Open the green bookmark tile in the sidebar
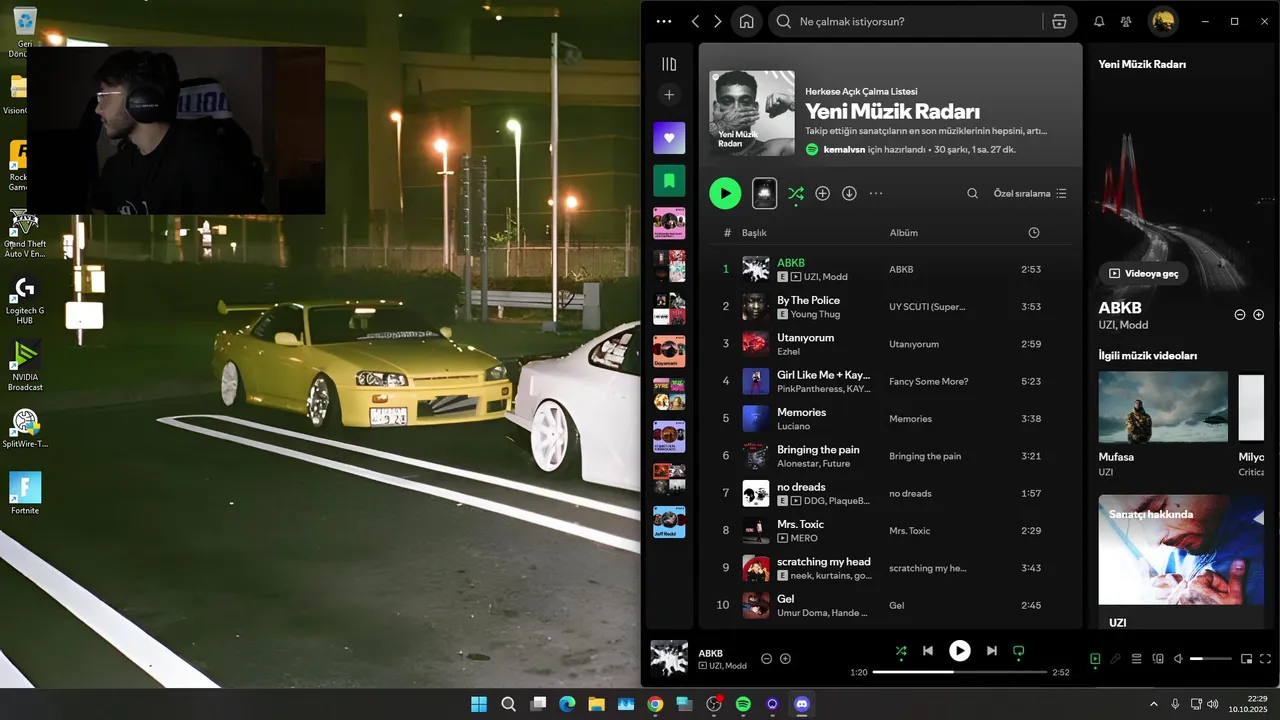1280x720 pixels. pos(669,181)
